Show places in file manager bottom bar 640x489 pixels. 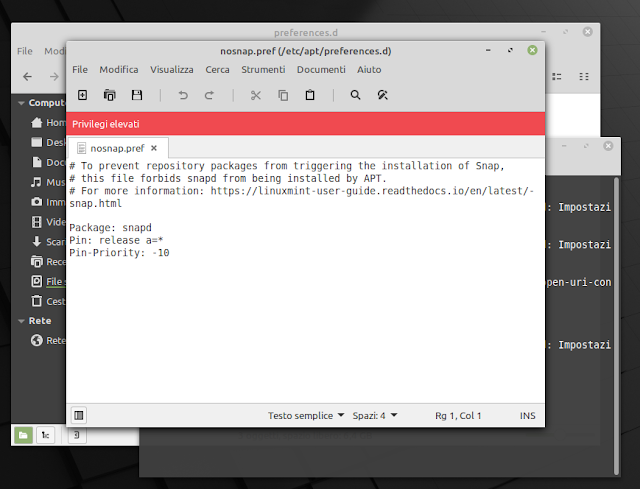[x=23, y=435]
